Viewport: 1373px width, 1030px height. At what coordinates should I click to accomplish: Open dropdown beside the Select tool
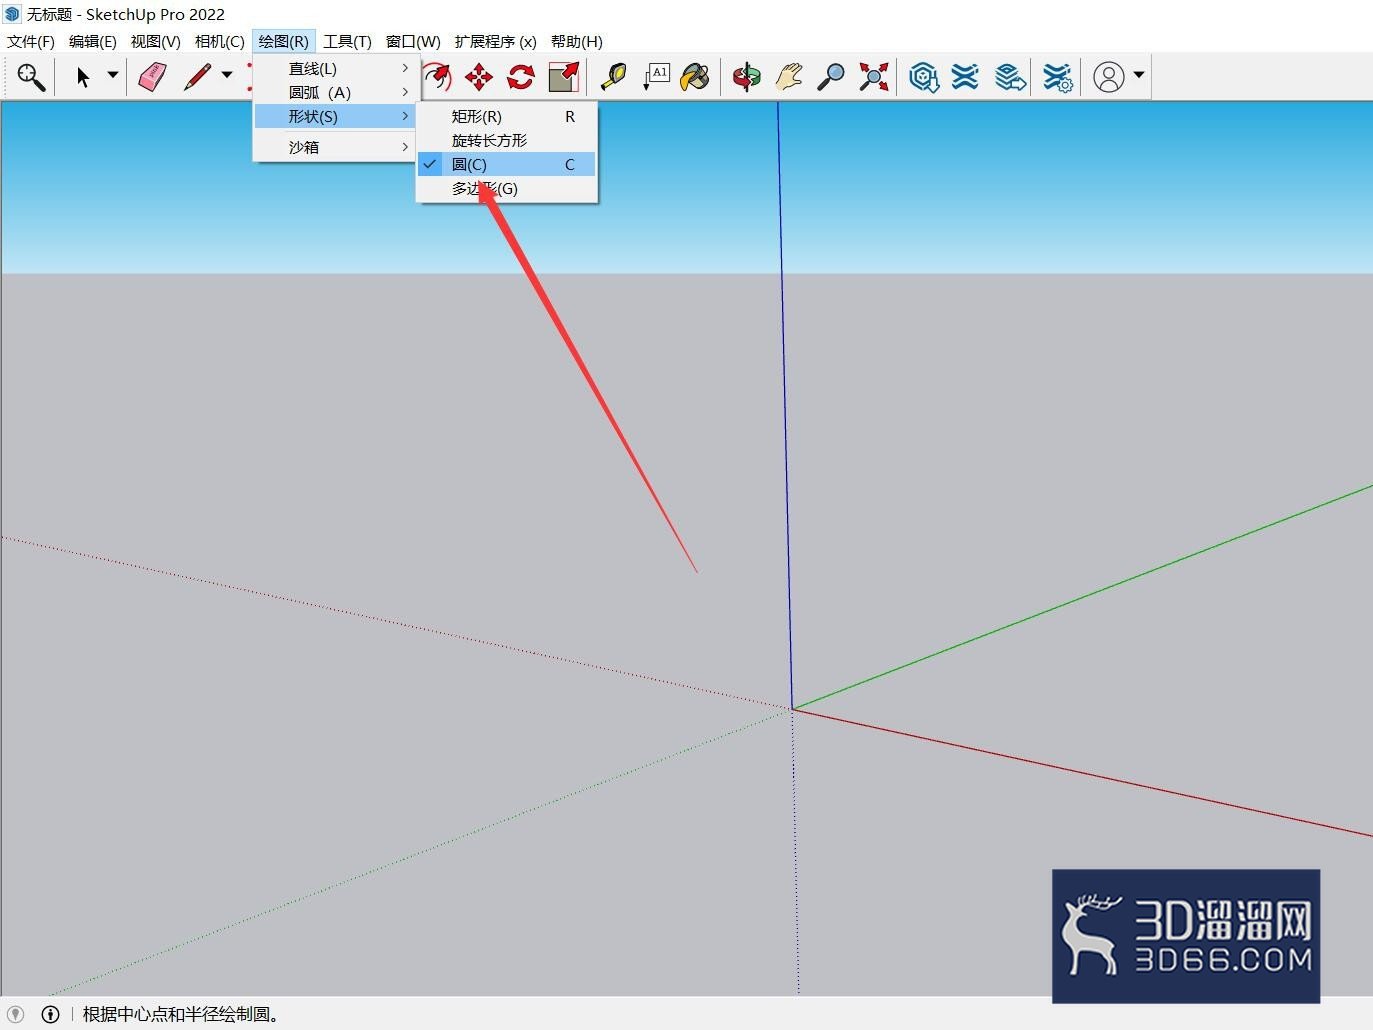112,76
